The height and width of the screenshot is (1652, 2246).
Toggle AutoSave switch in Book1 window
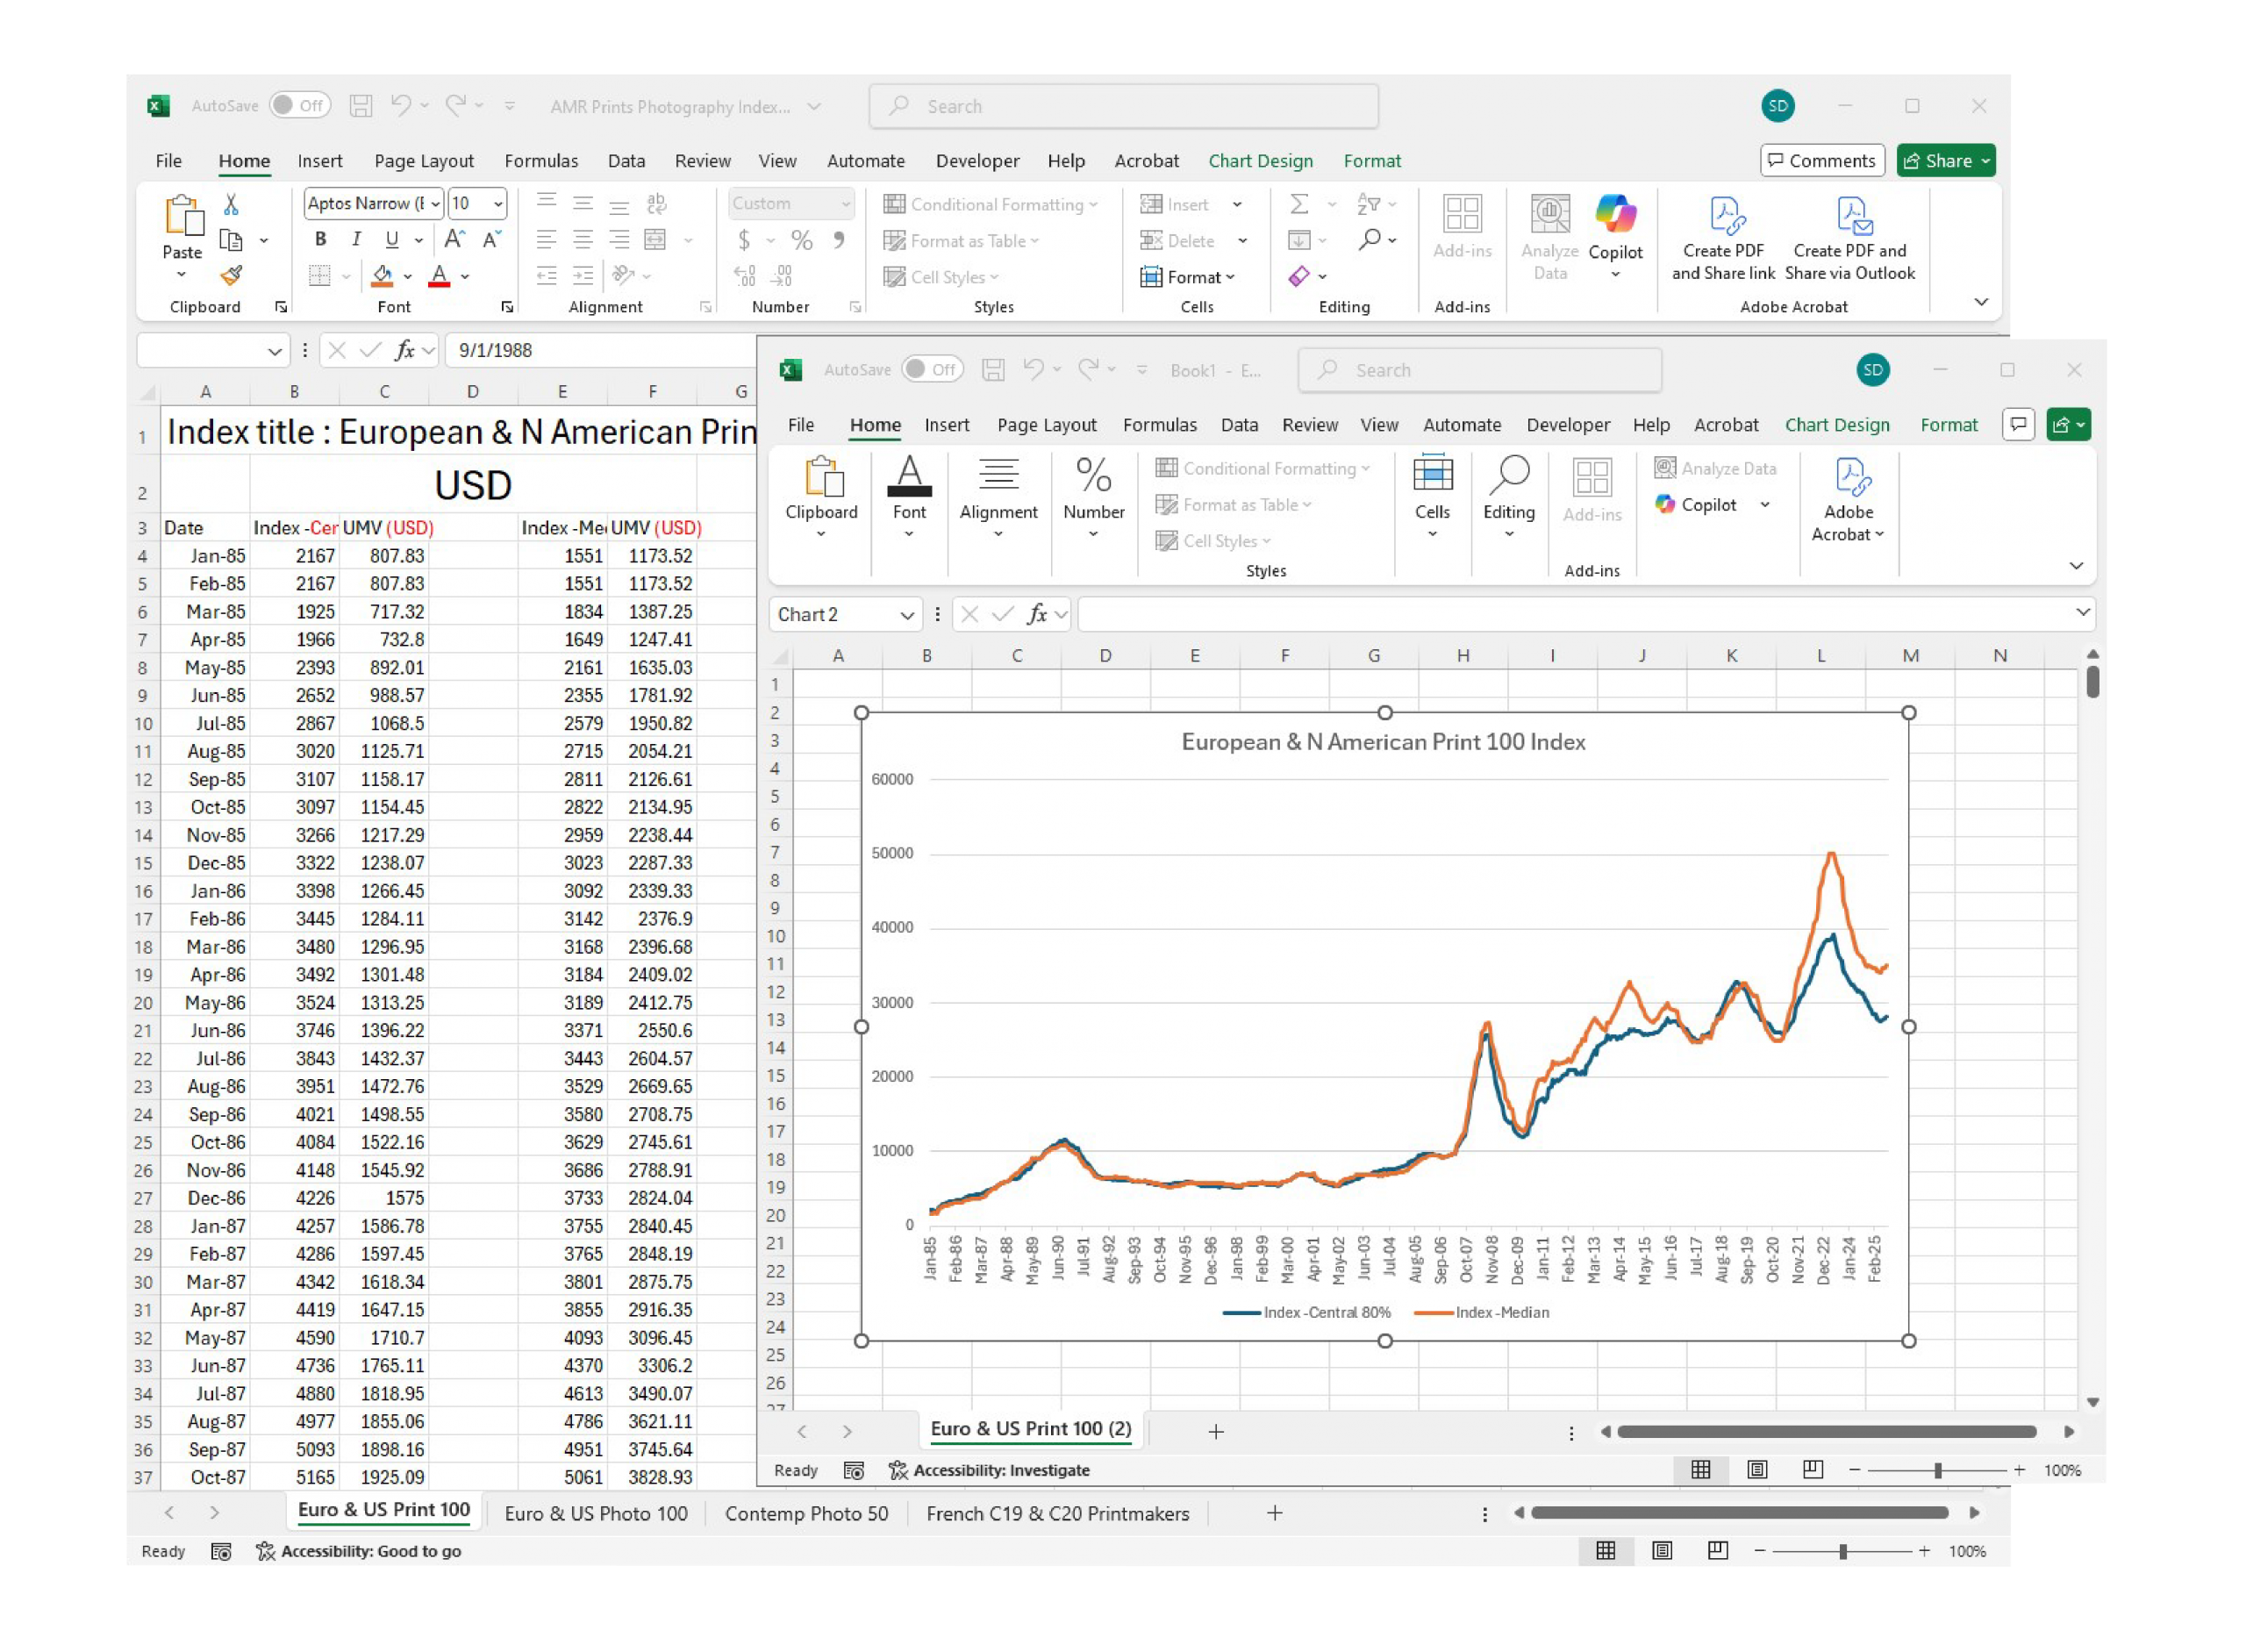click(x=932, y=370)
